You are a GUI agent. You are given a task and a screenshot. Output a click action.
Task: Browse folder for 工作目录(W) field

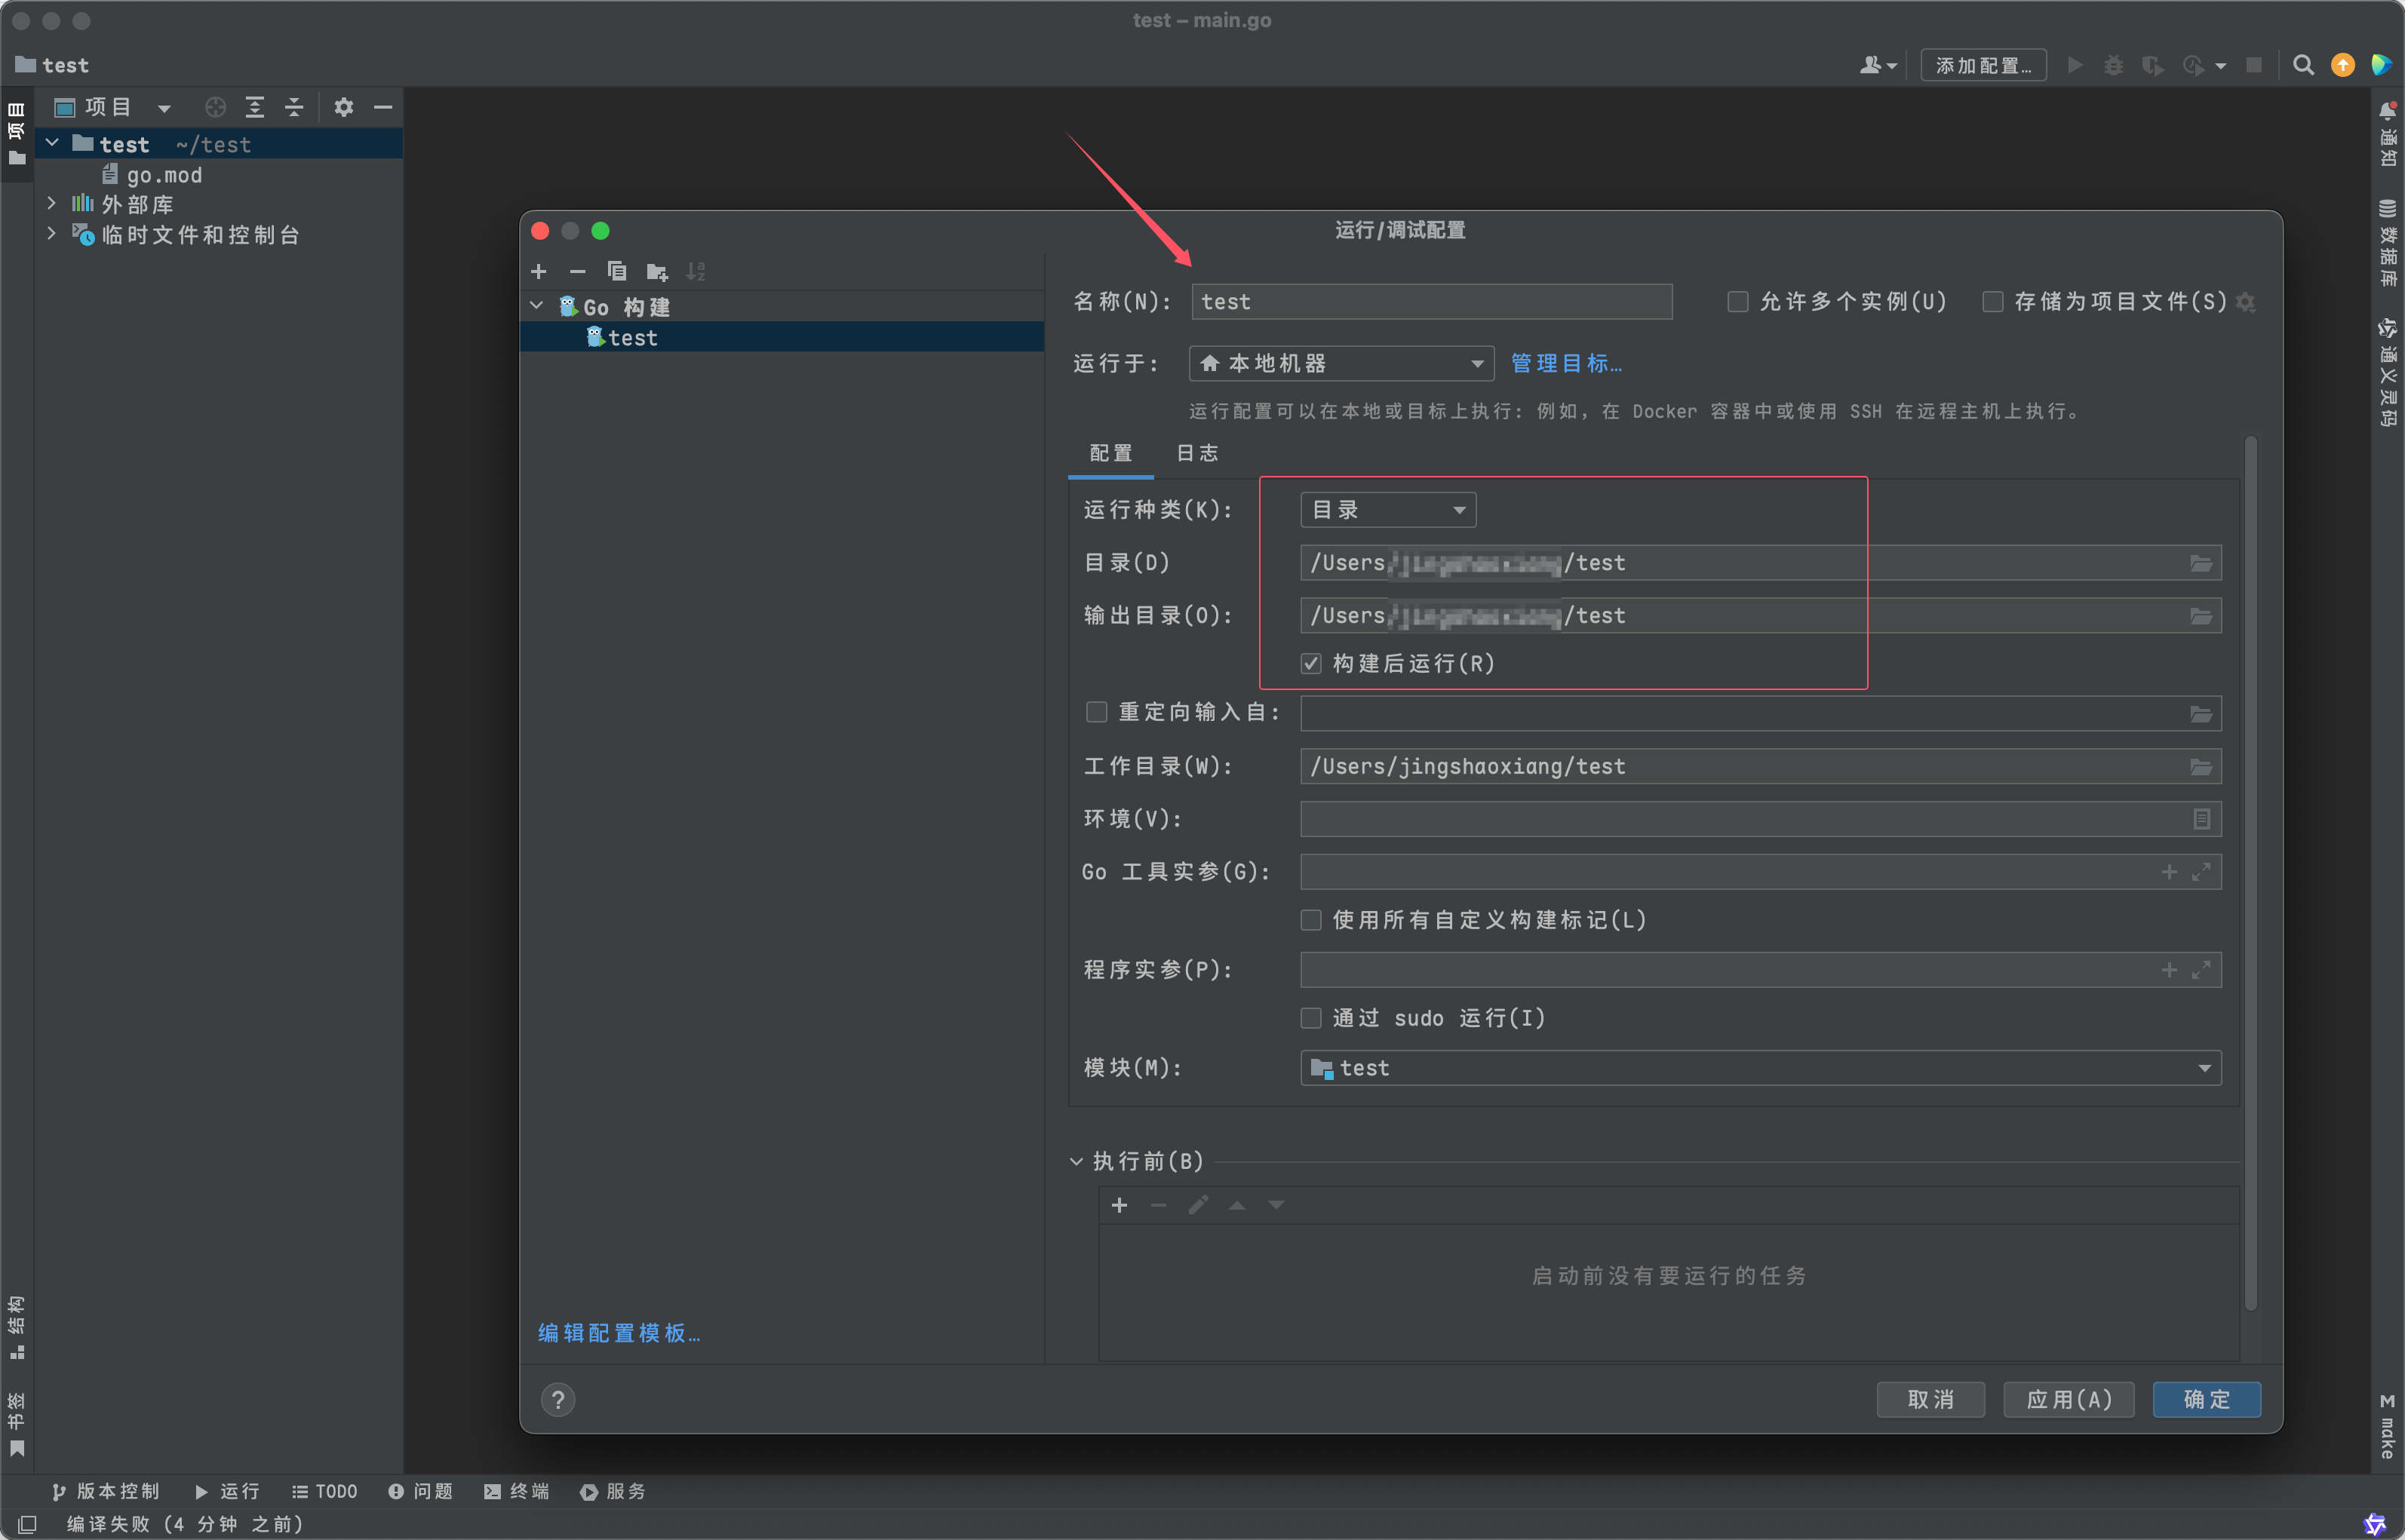[2201, 767]
